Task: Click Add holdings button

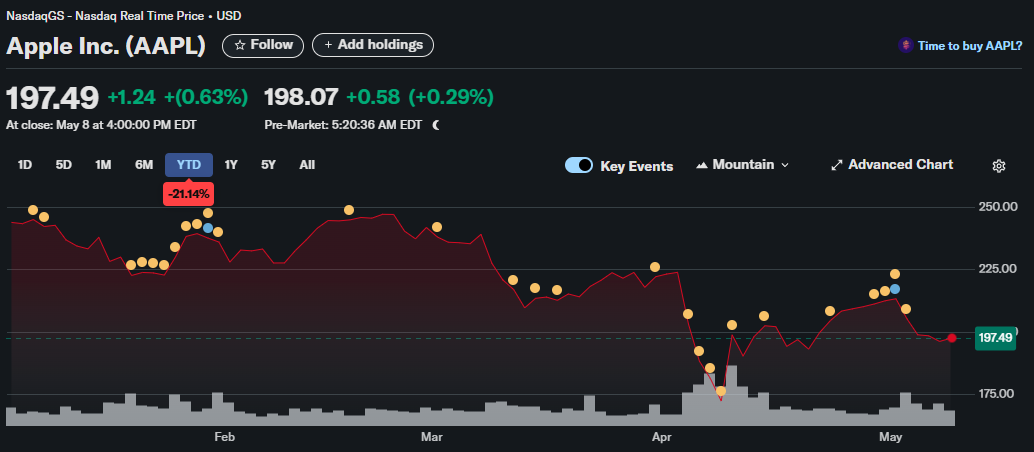Action: point(373,45)
